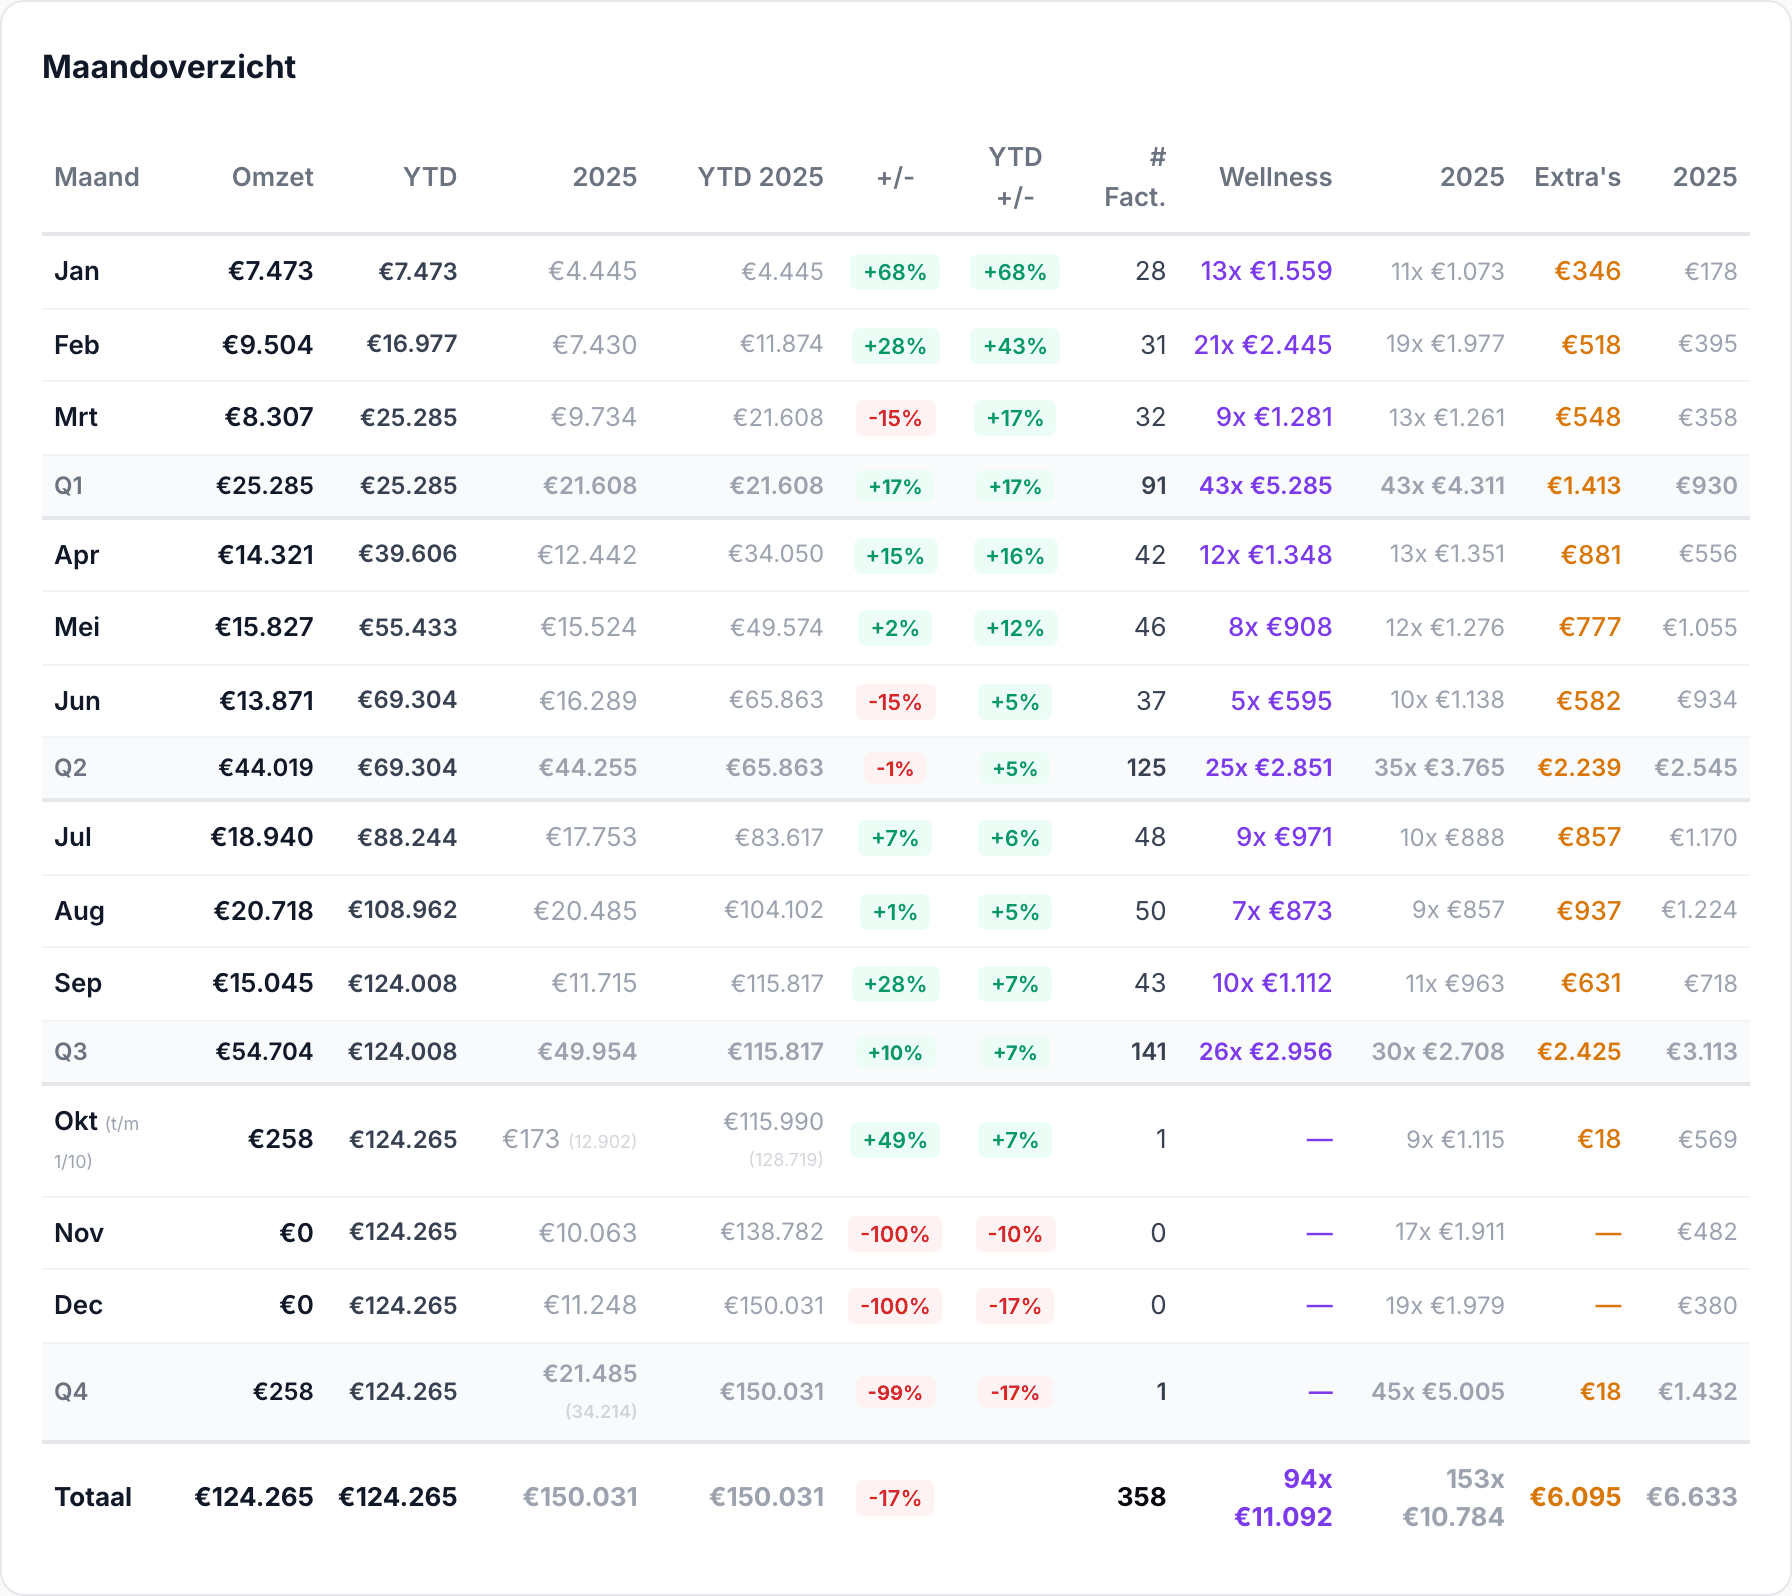Click the €346 extras amount for Jan

[x=1587, y=271]
